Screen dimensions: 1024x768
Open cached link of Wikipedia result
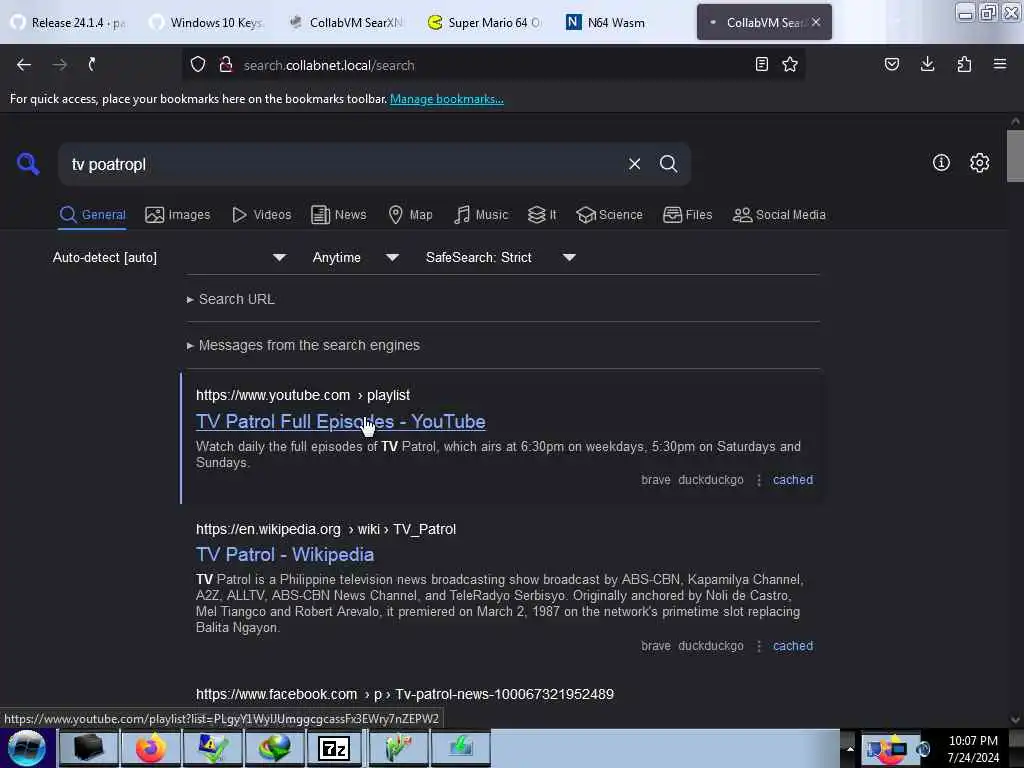(793, 646)
